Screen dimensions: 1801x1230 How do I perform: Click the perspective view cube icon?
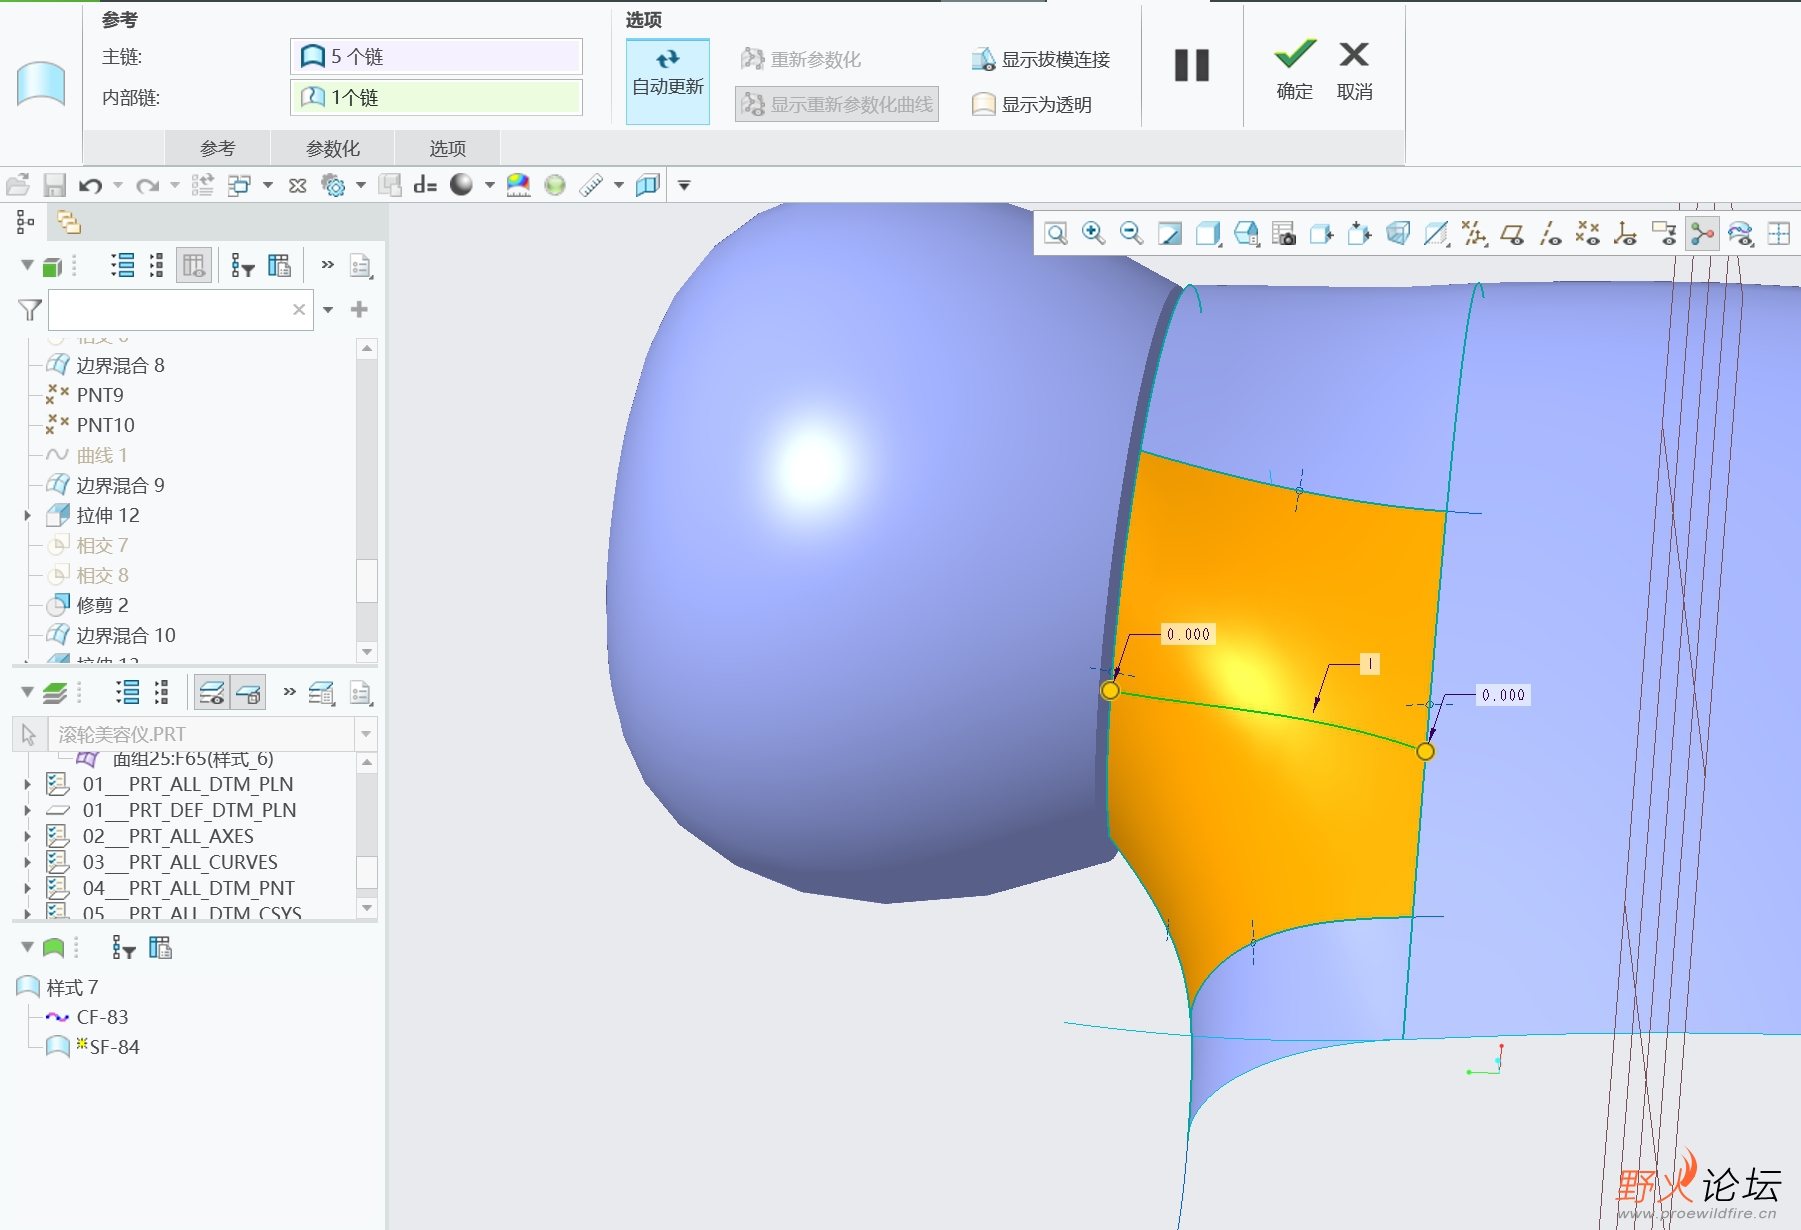click(1398, 234)
